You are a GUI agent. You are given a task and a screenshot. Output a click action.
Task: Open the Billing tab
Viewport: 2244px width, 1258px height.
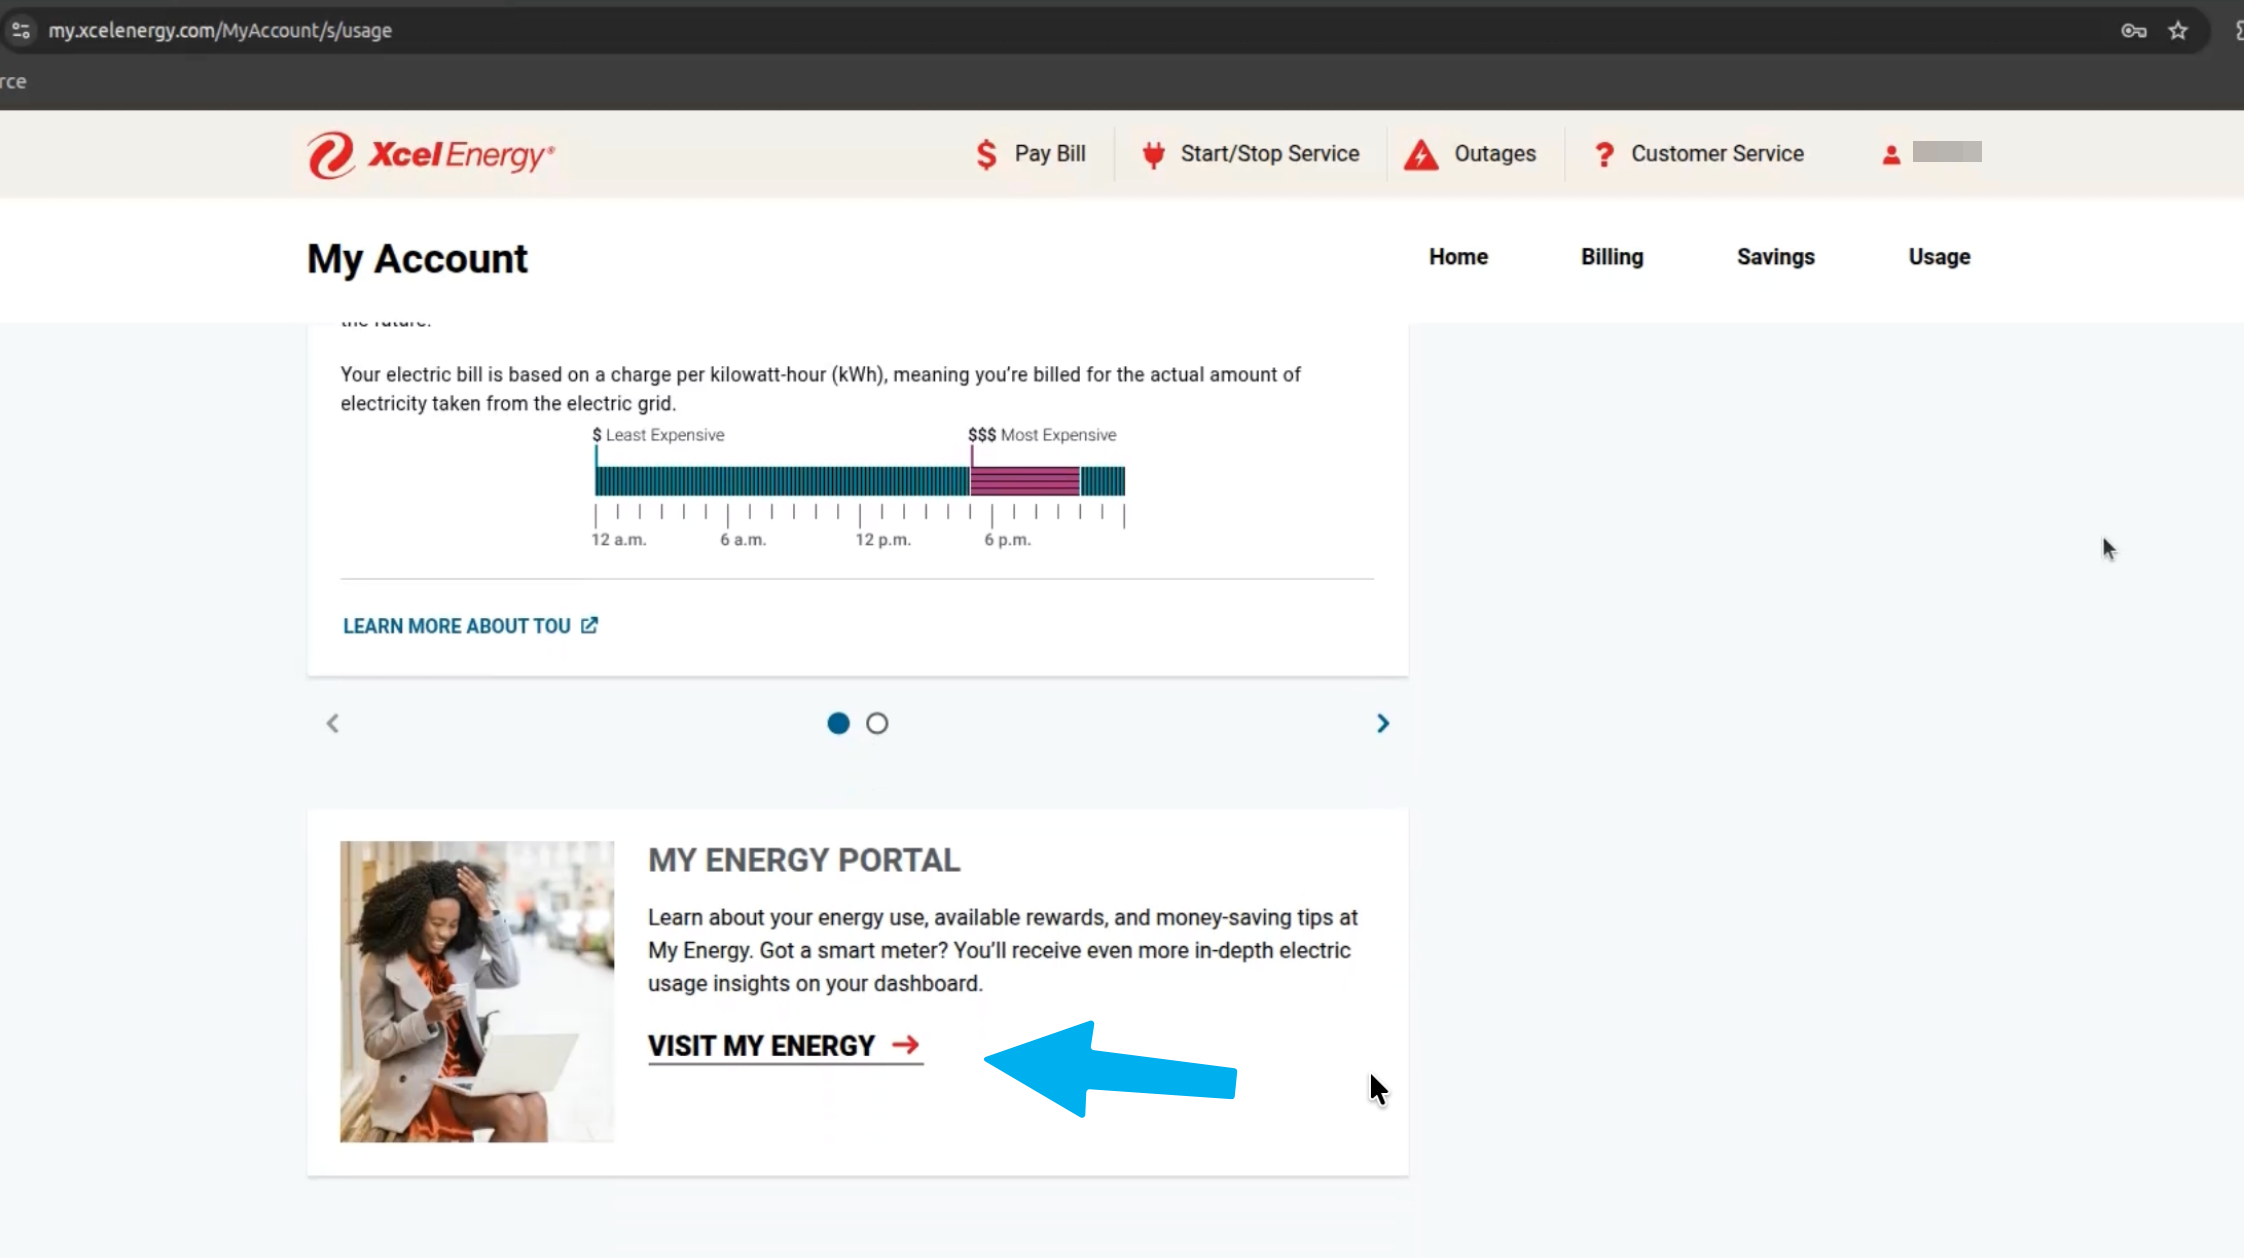pos(1612,257)
